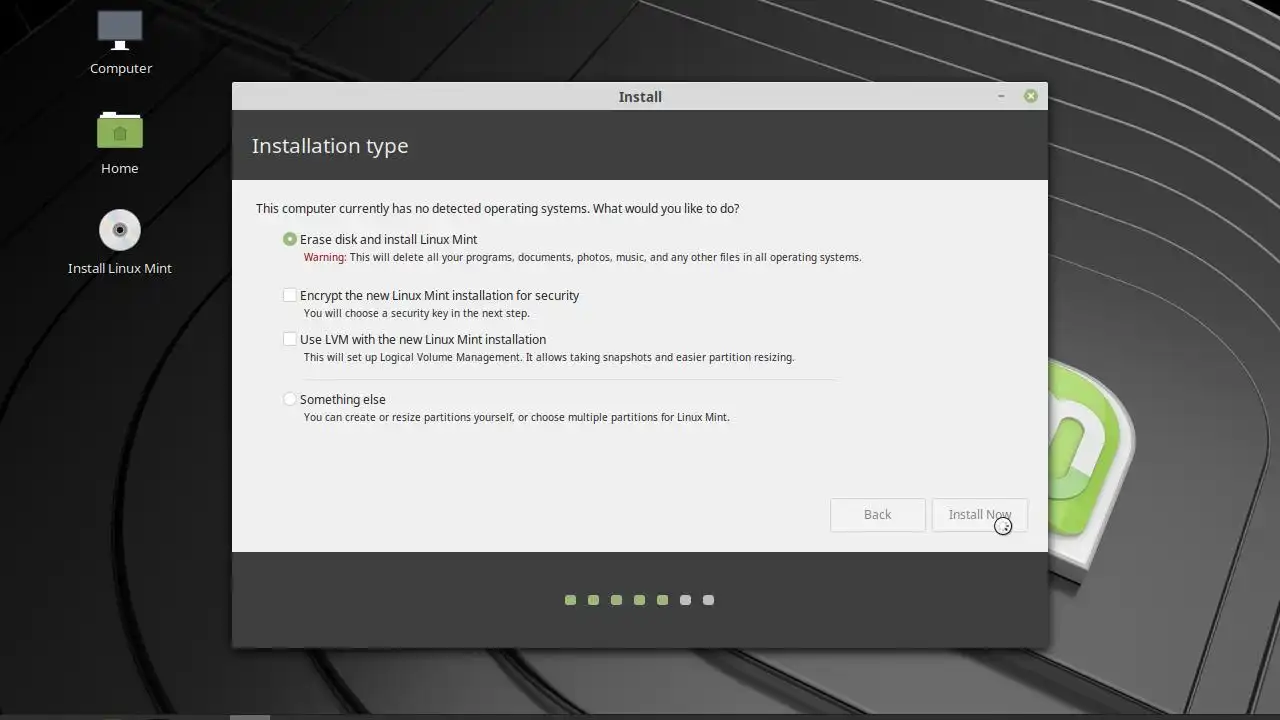Close the Install window

tap(1030, 96)
